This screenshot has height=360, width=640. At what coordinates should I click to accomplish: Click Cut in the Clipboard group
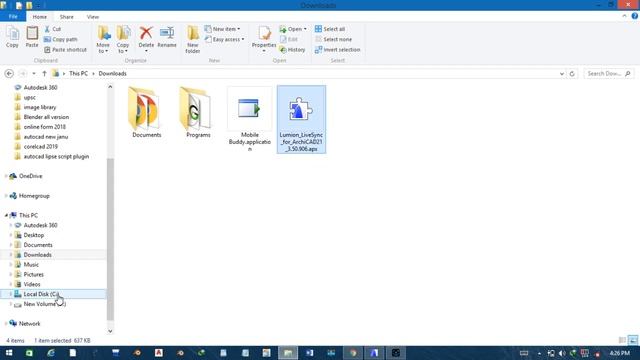(52, 29)
